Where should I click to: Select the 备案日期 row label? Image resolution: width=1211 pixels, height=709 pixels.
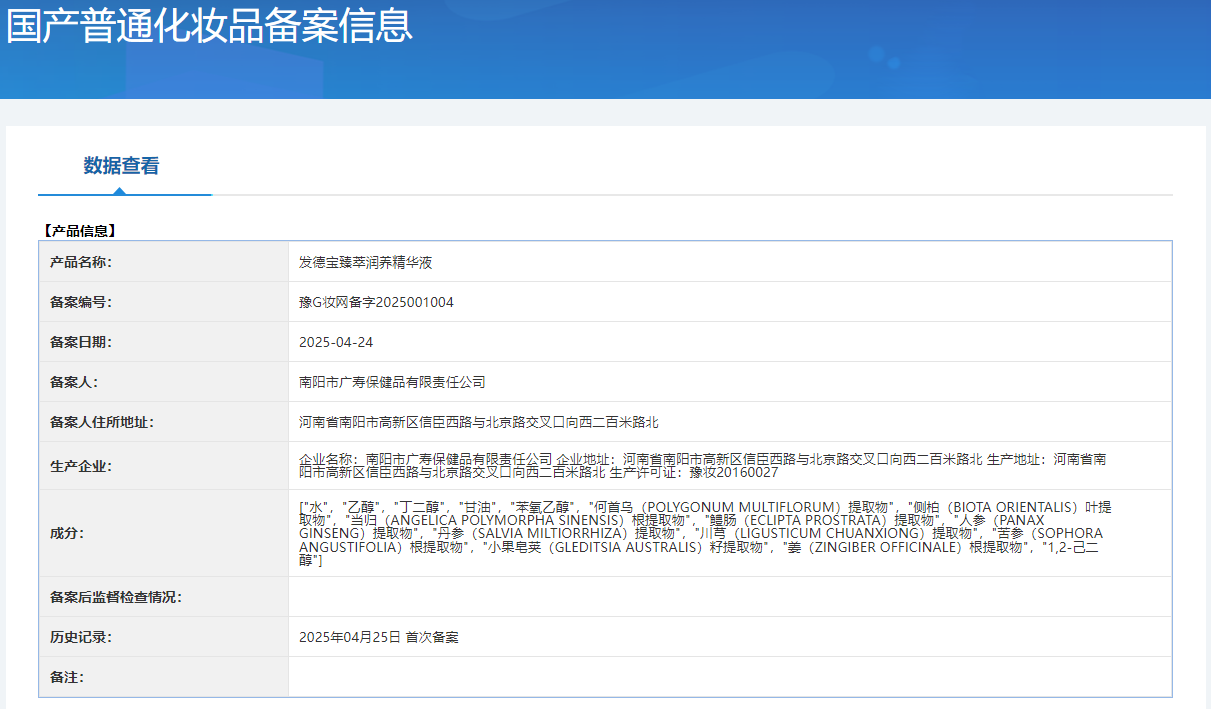coord(81,342)
